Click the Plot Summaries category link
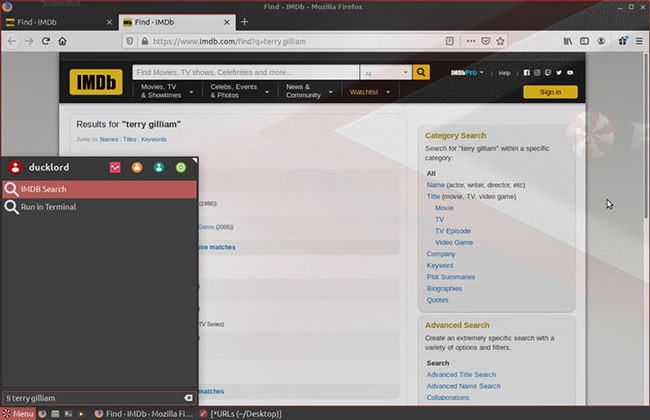This screenshot has height=420, width=650. click(x=451, y=277)
